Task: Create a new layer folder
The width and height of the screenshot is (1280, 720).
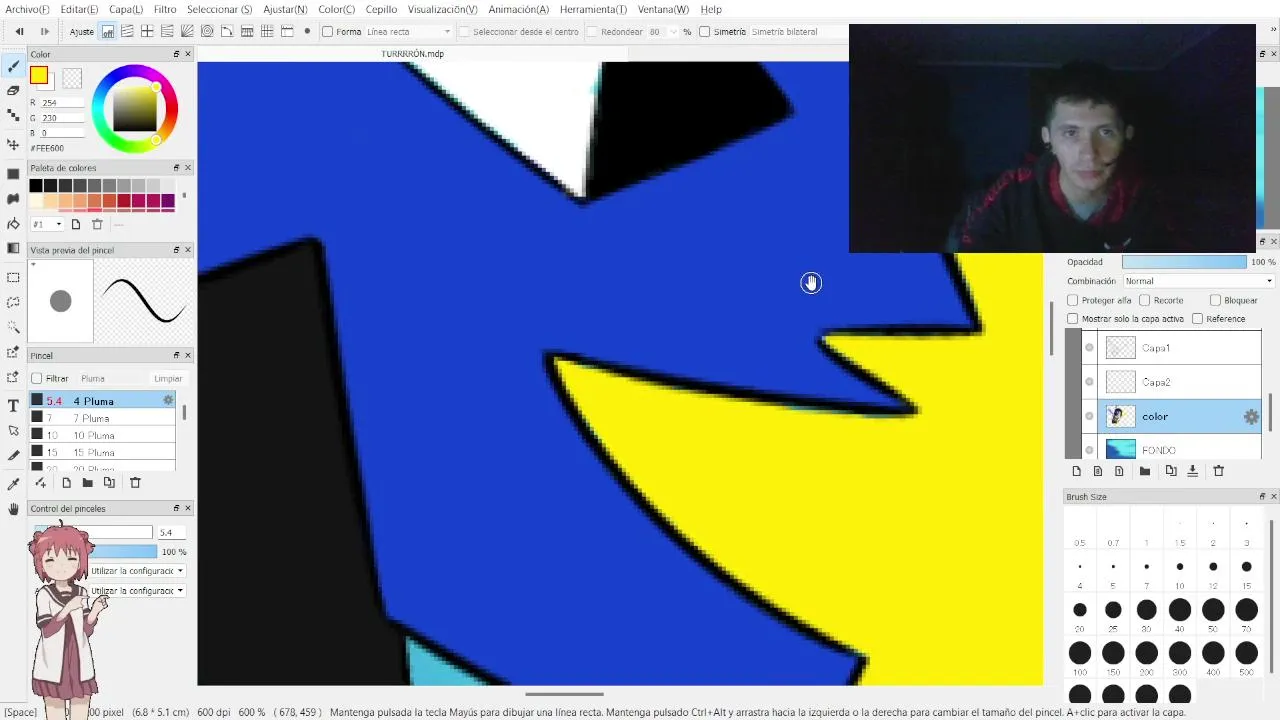Action: [1145, 471]
